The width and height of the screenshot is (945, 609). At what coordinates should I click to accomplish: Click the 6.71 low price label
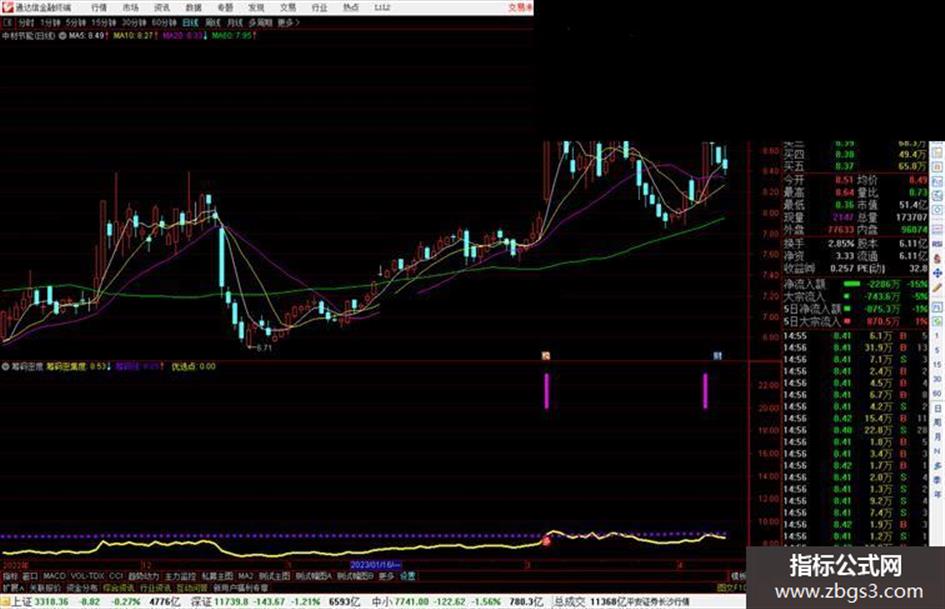pyautogui.click(x=263, y=348)
